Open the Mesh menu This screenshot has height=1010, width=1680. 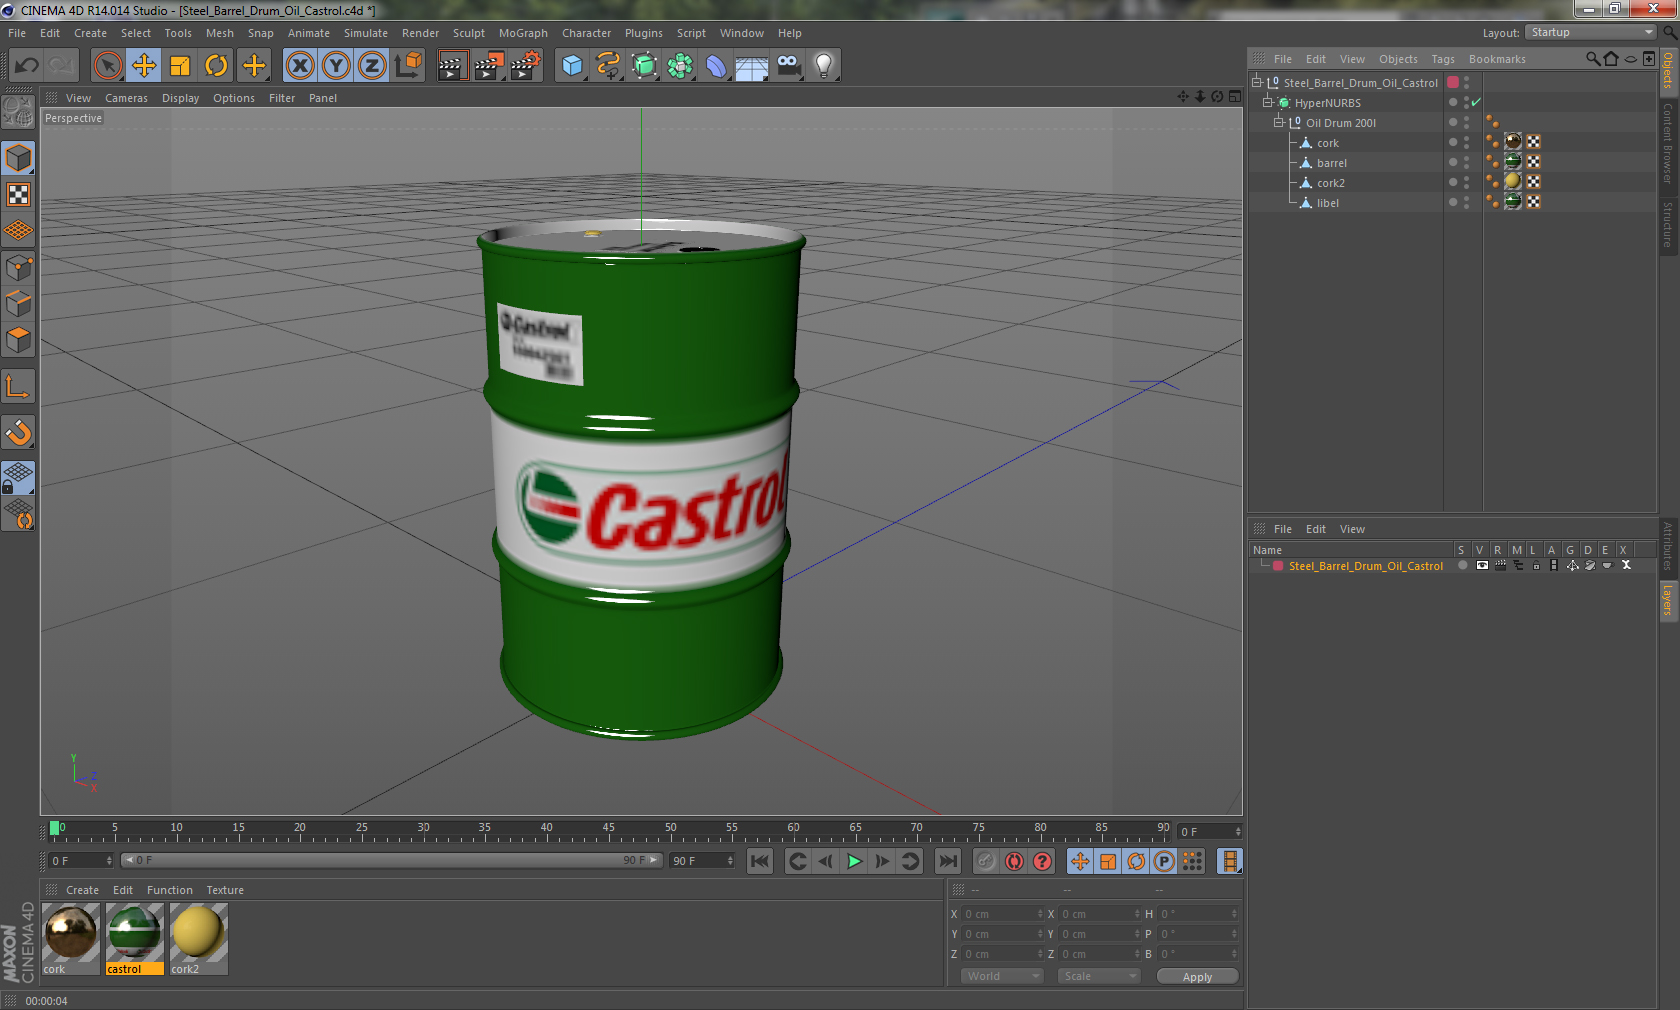220,33
